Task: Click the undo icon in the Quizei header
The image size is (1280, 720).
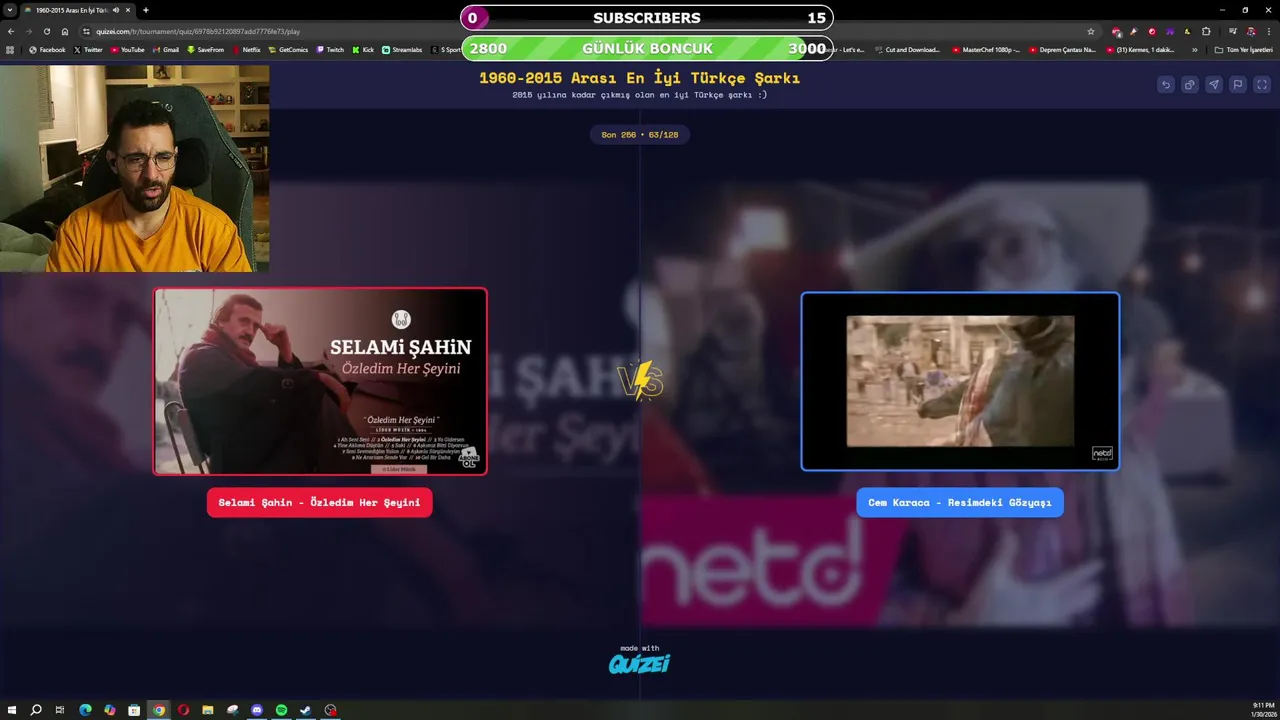Action: click(x=1165, y=85)
